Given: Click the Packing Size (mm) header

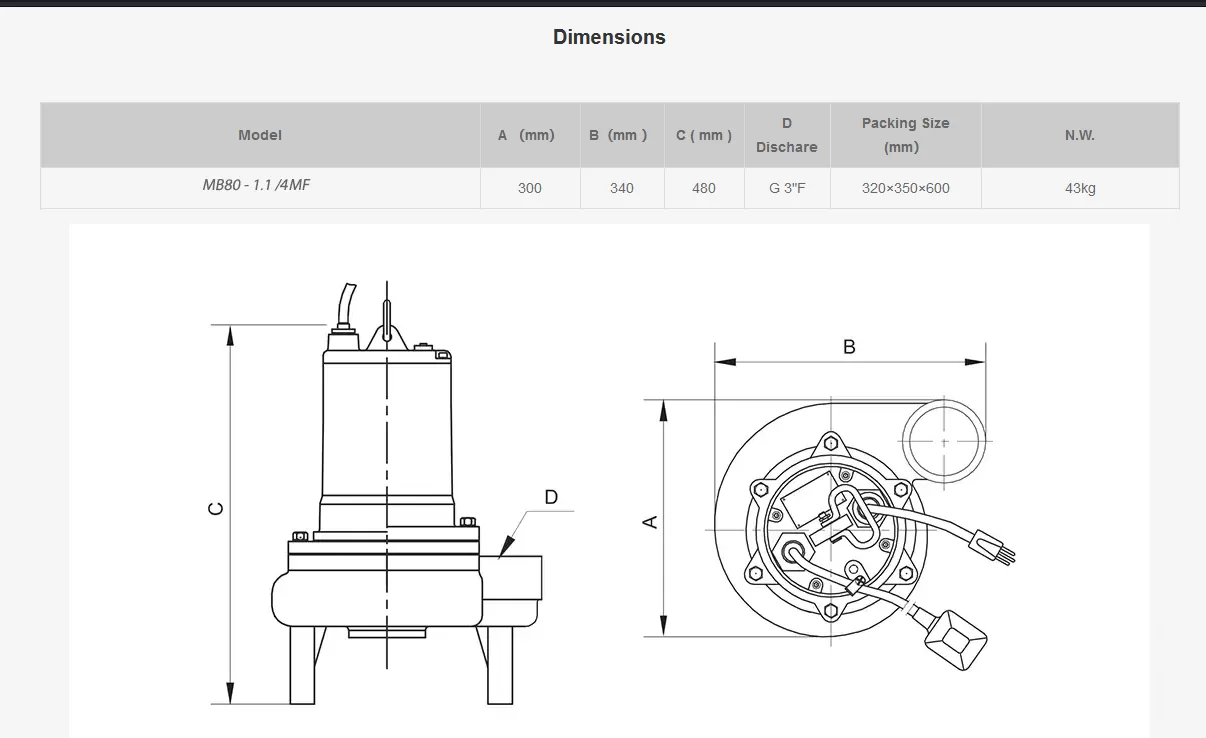Looking at the screenshot, I should click(905, 135).
